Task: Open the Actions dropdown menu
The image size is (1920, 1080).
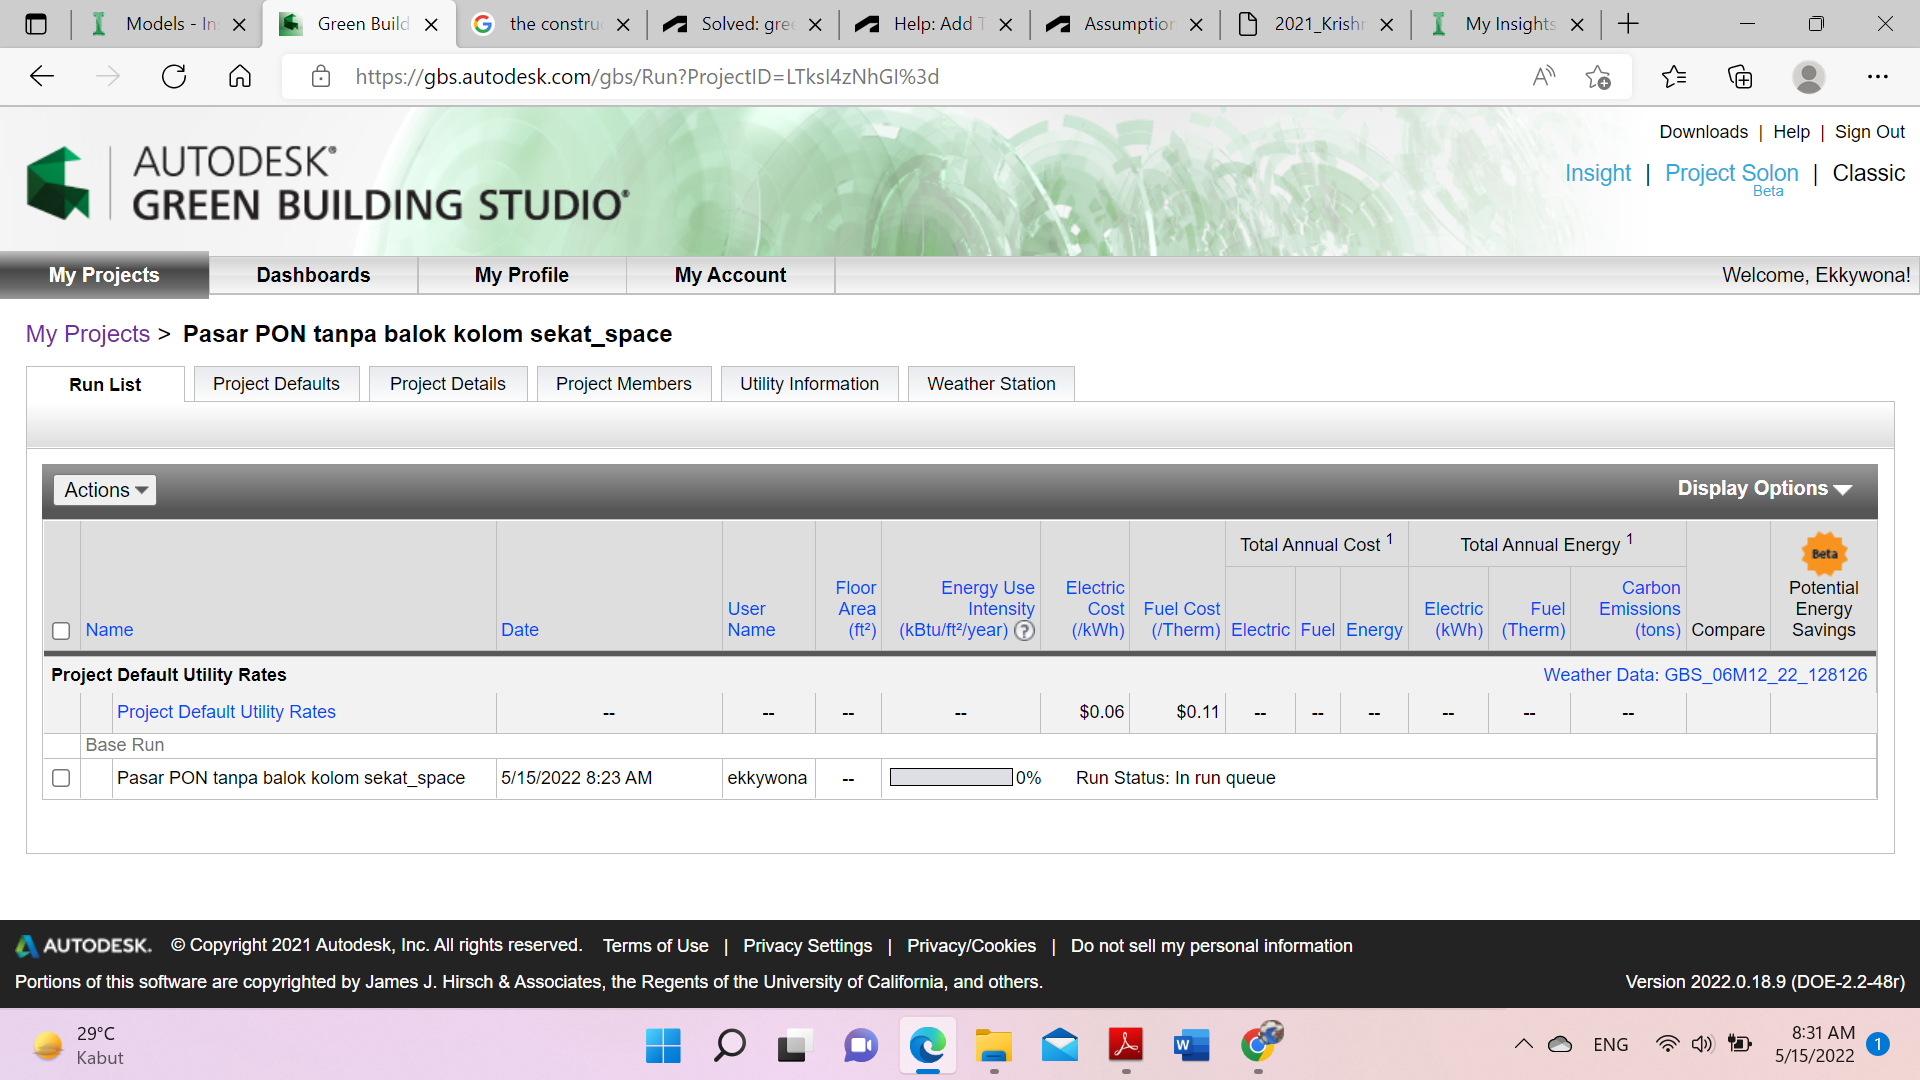Action: click(104, 490)
